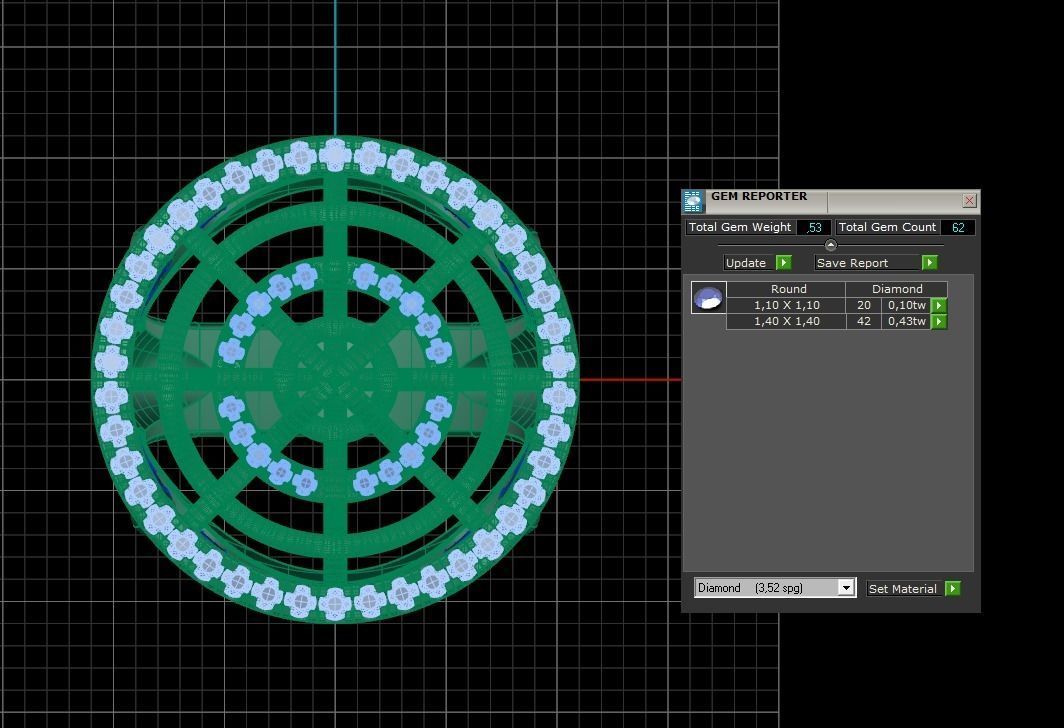The width and height of the screenshot is (1064, 728).
Task: Click the Gem Reporter panel icon
Action: point(693,202)
